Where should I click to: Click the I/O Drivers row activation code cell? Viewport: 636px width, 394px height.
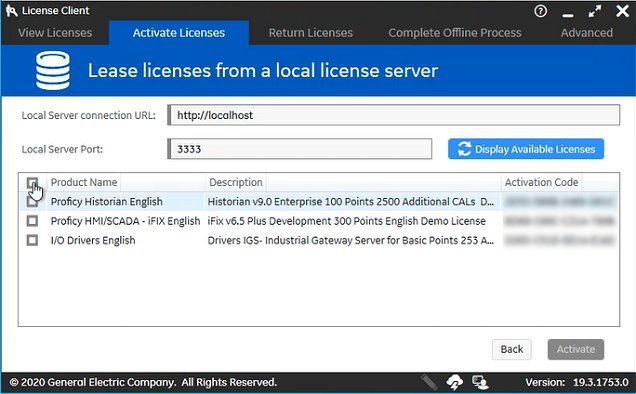tap(560, 240)
